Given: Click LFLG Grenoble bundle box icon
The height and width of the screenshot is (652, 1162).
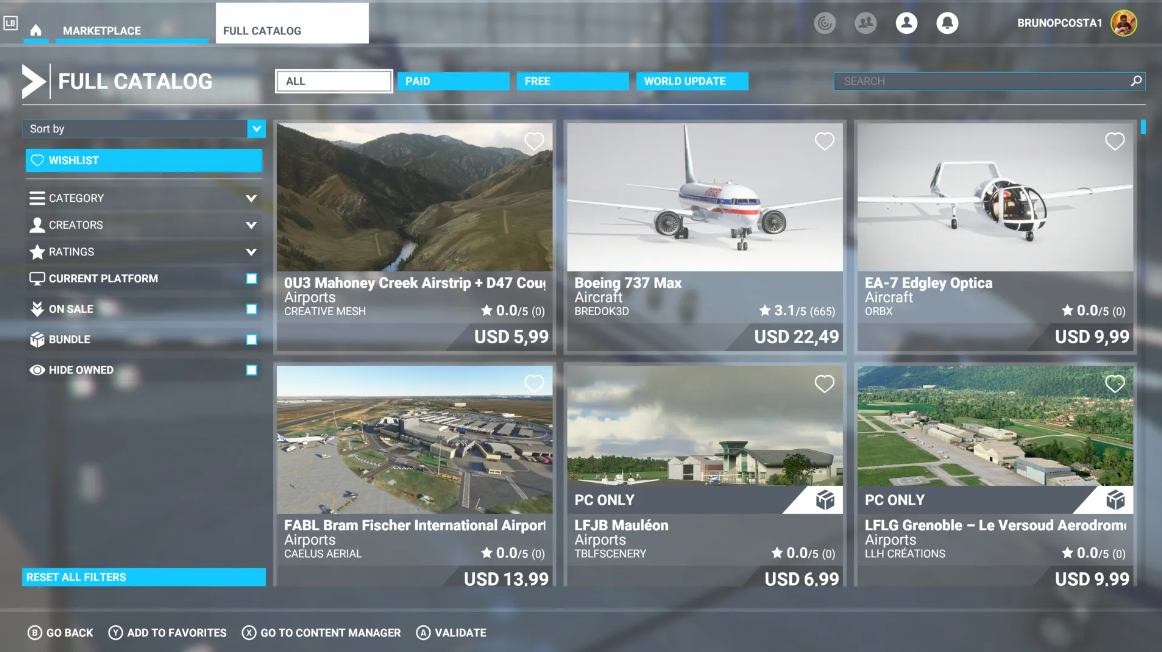Looking at the screenshot, I should pyautogui.click(x=1115, y=501).
